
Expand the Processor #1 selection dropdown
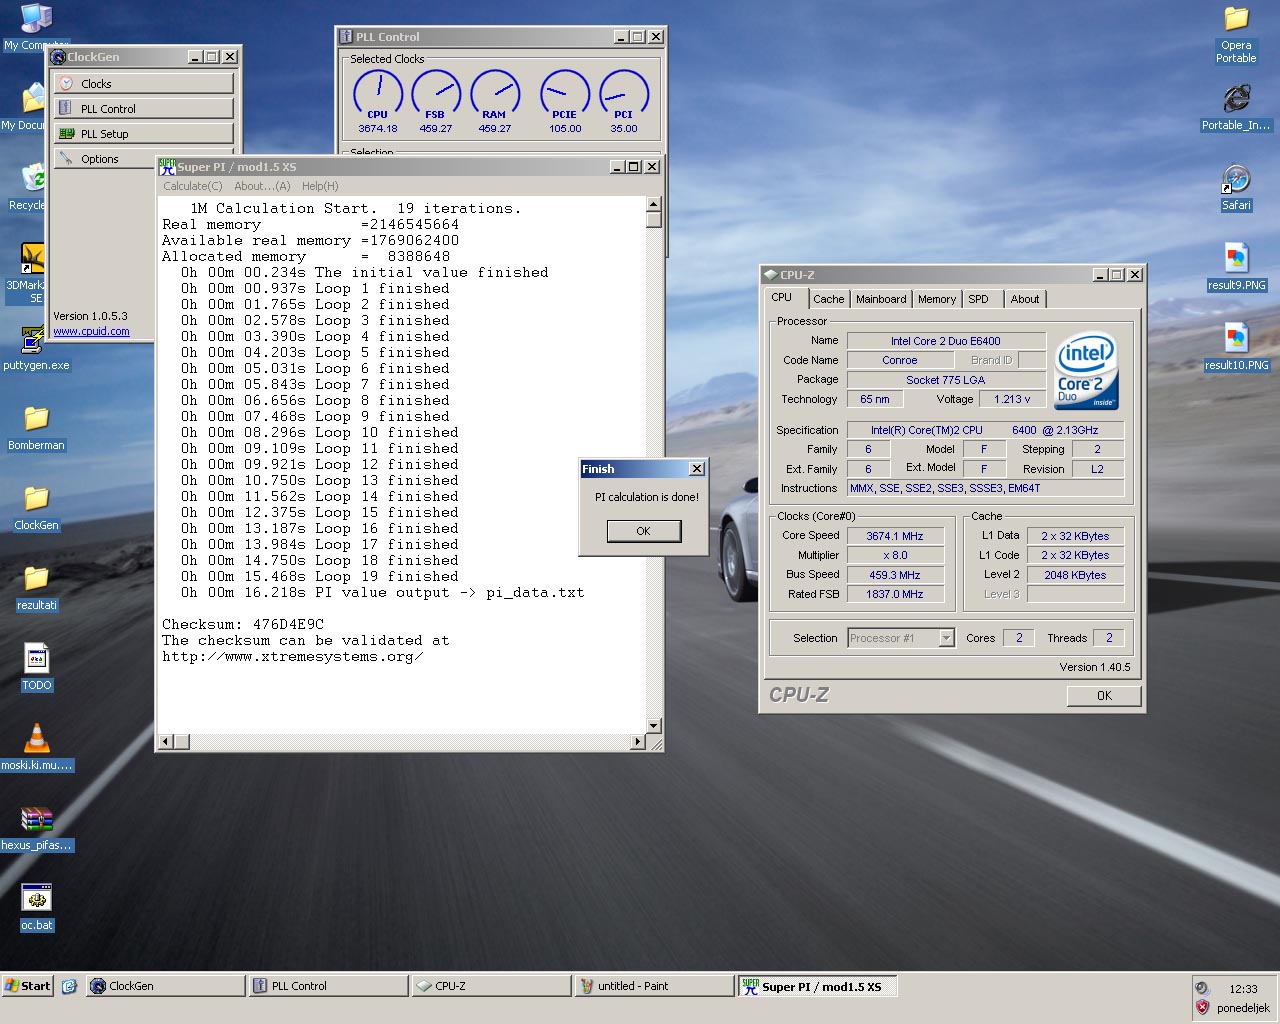[x=946, y=638]
